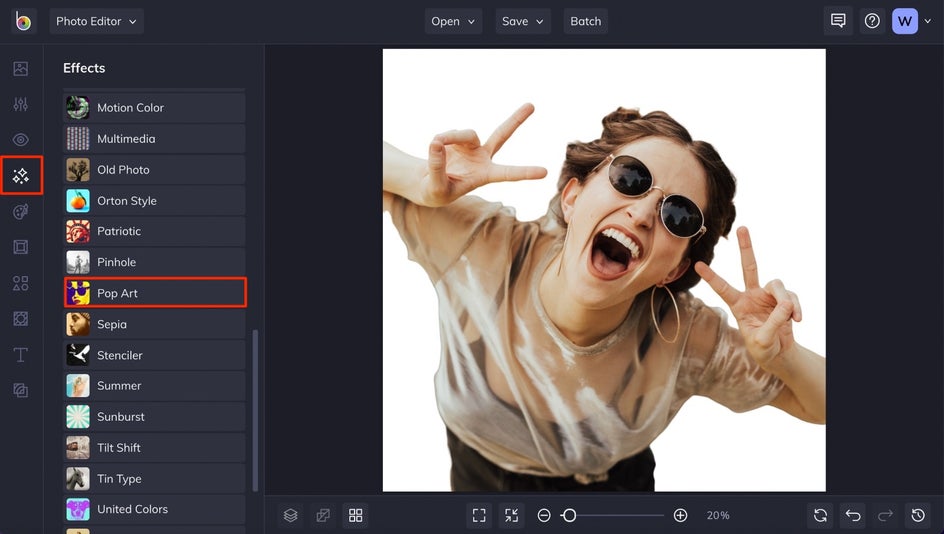The height and width of the screenshot is (534, 944).
Task: Select the Orton Style effect
Action: pos(154,200)
